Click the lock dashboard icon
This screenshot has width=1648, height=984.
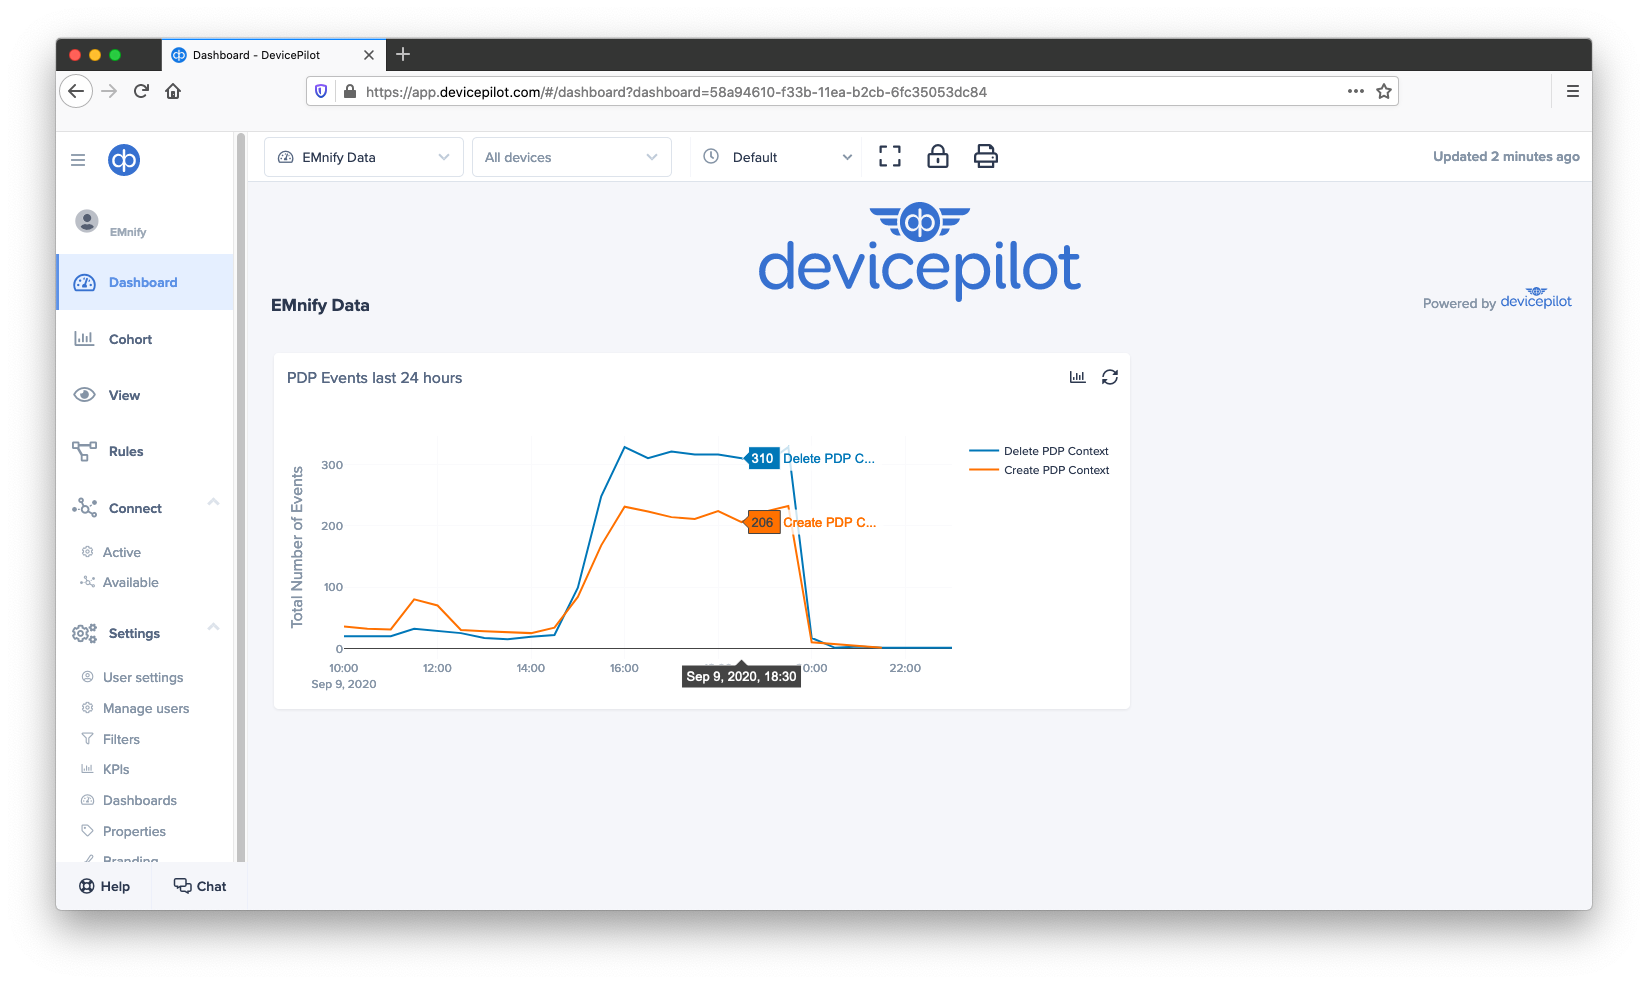(x=938, y=156)
